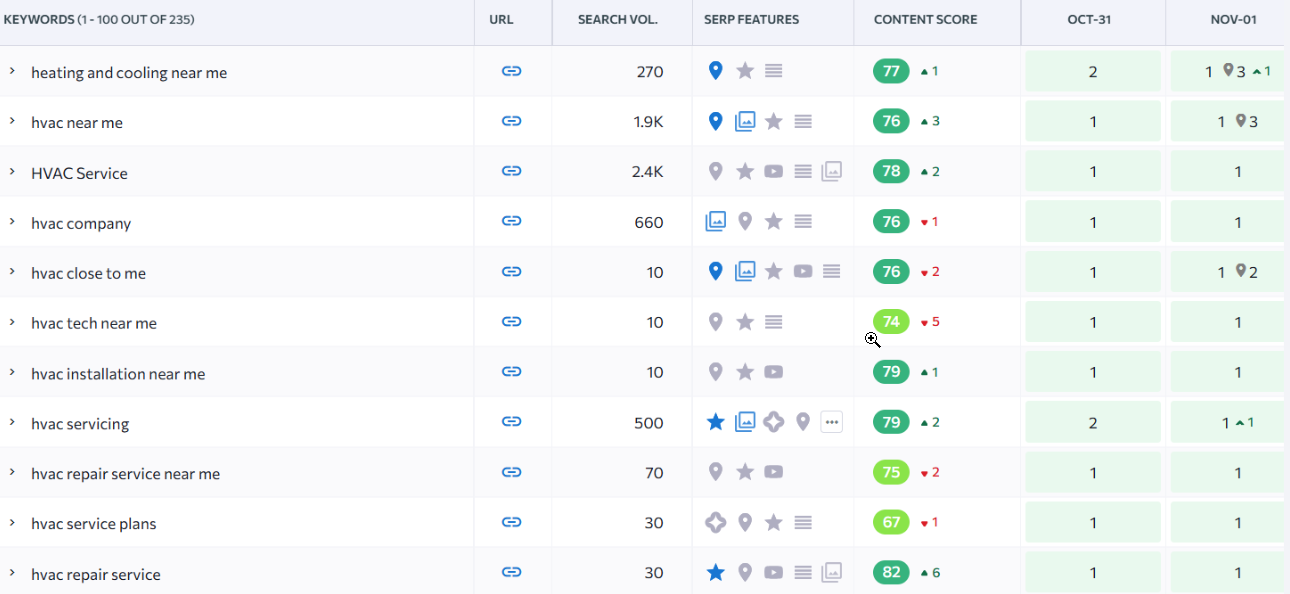1290x594 pixels.
Task: Click blue map pin icon in 'heating and cooling near me' row
Action: tap(715, 71)
